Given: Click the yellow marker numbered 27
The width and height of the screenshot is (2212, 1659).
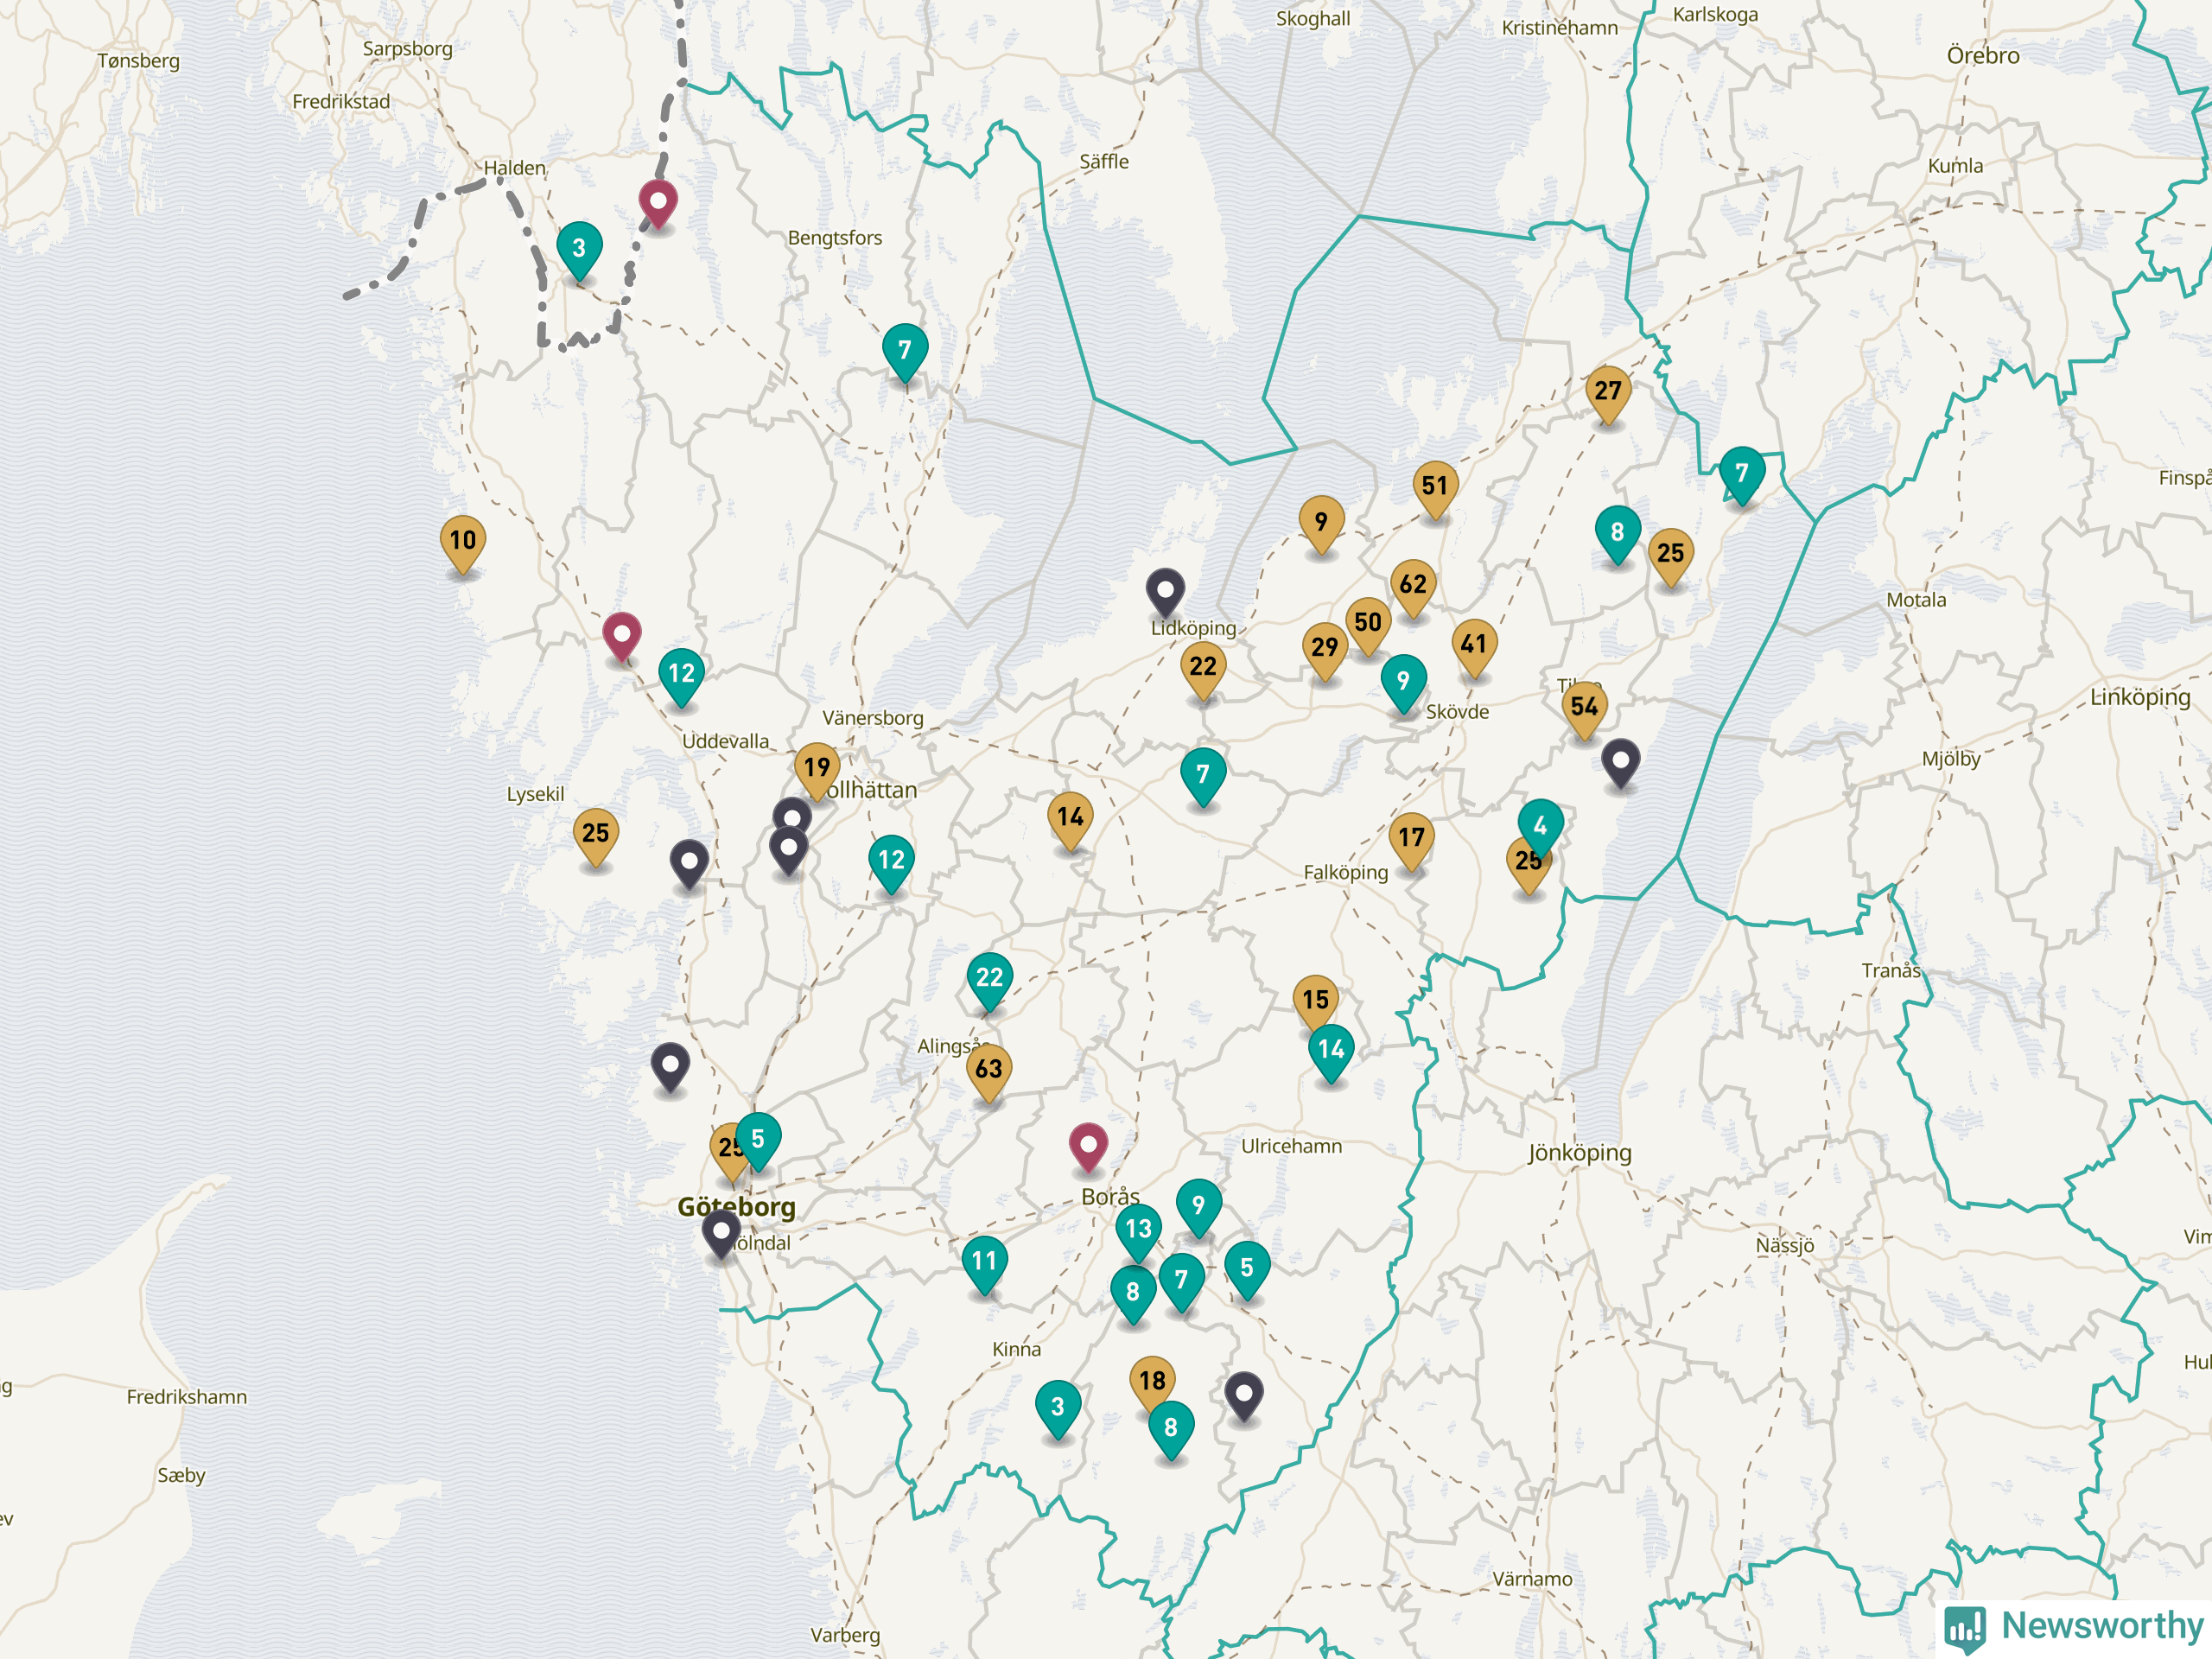Looking at the screenshot, I should pyautogui.click(x=1608, y=393).
